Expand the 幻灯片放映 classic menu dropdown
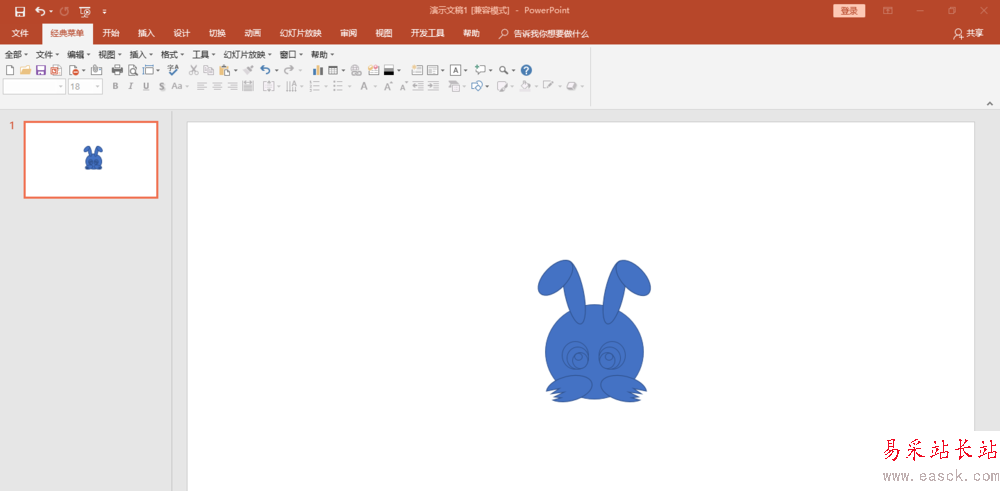Viewport: 1000px width, 491px height. tap(247, 55)
